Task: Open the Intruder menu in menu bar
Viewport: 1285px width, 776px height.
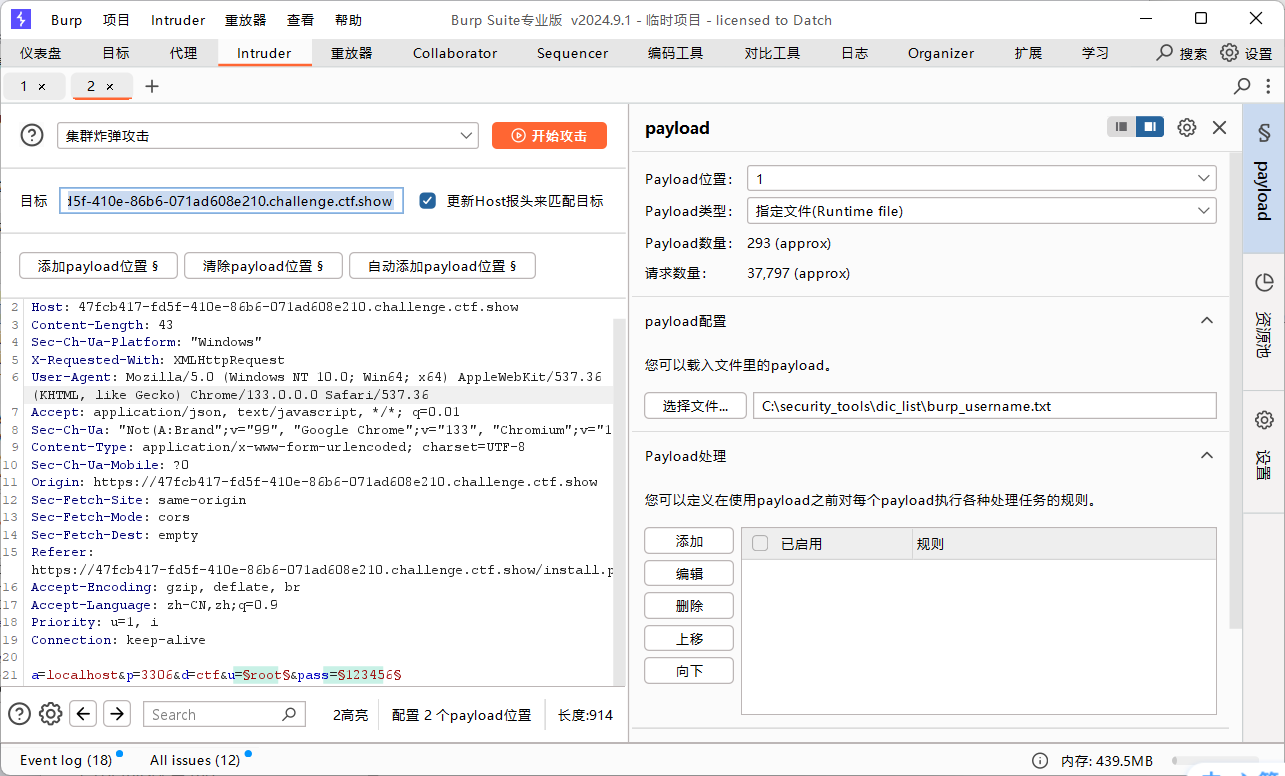Action: coord(178,20)
